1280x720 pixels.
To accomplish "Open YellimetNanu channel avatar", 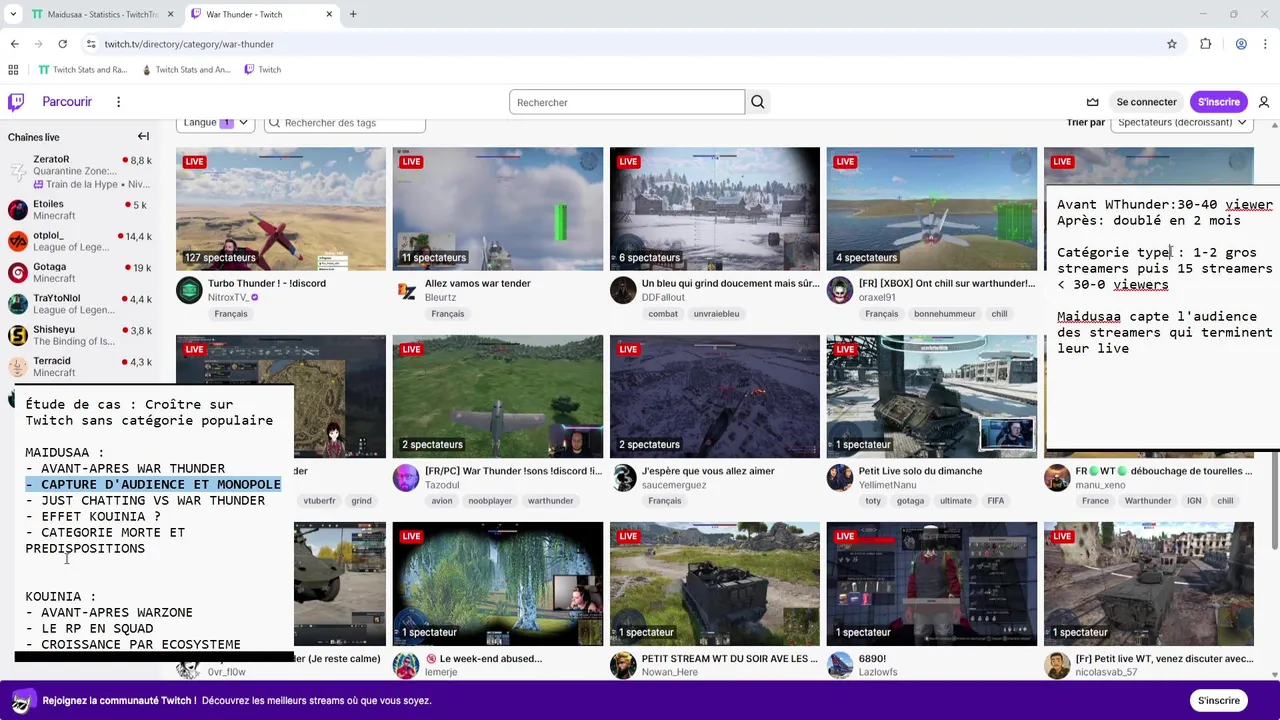I will pyautogui.click(x=840, y=478).
